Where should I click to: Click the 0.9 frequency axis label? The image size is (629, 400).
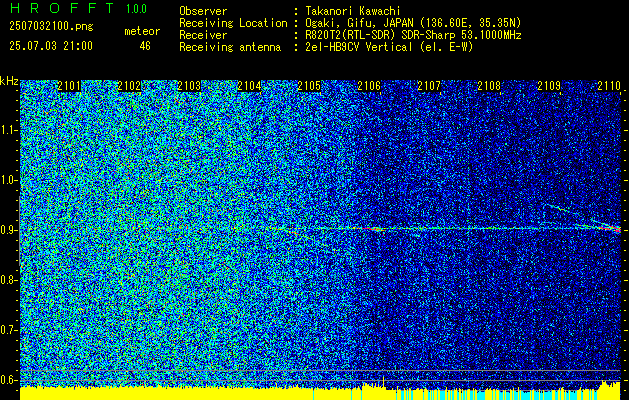click(x=8, y=230)
